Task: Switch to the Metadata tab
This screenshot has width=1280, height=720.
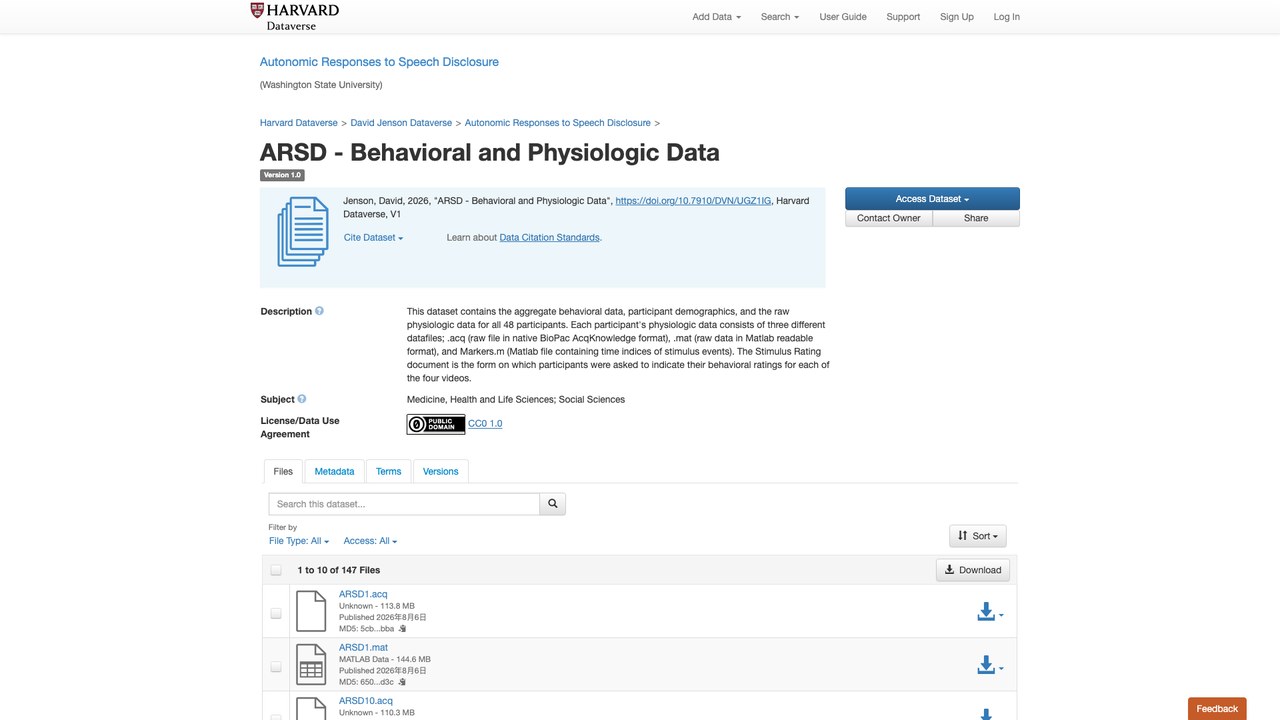Action: [x=334, y=471]
